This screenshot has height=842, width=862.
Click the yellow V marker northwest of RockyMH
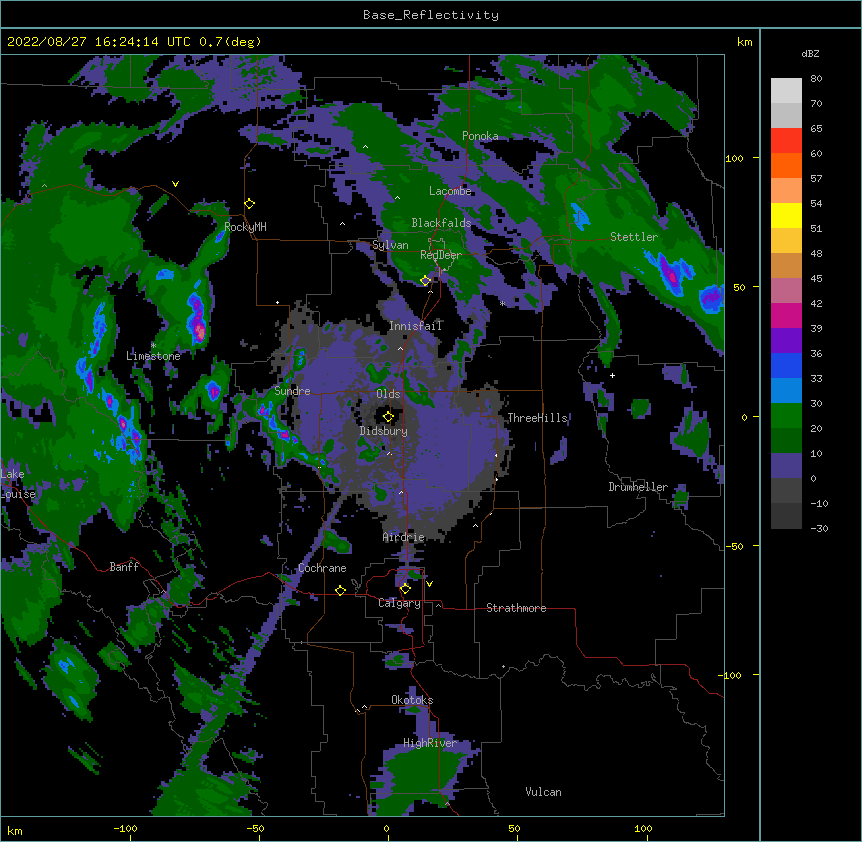point(175,184)
